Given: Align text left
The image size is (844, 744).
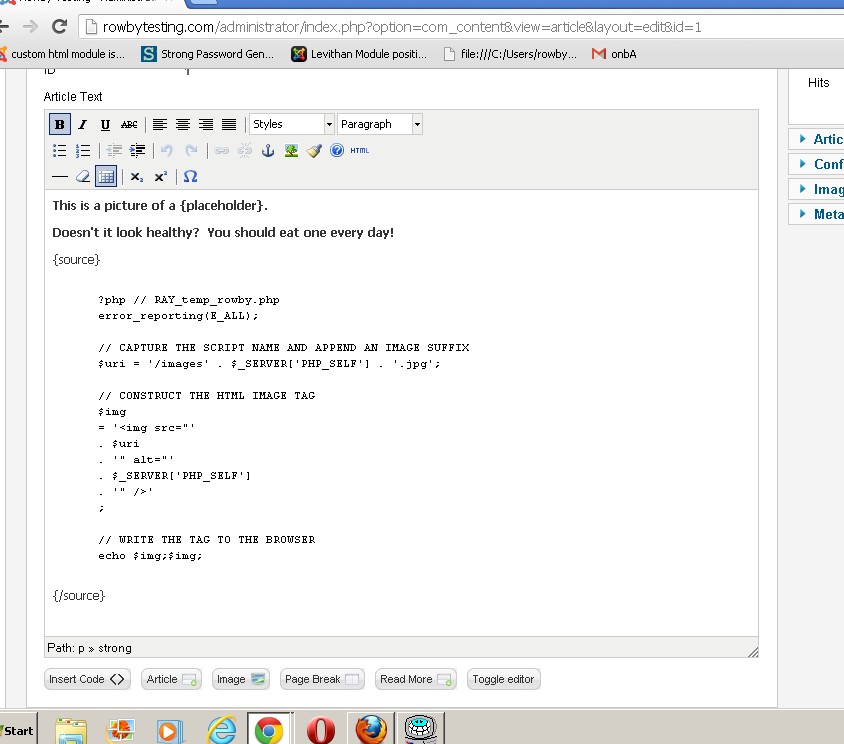Looking at the screenshot, I should point(159,124).
